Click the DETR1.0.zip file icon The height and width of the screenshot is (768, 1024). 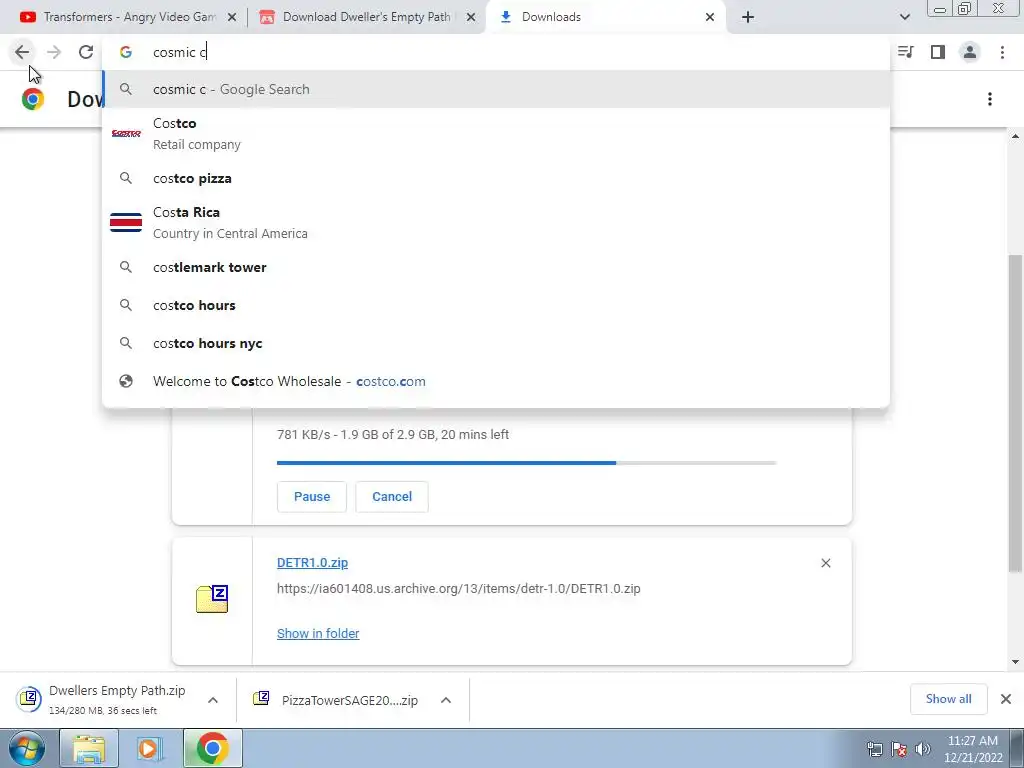click(x=212, y=599)
